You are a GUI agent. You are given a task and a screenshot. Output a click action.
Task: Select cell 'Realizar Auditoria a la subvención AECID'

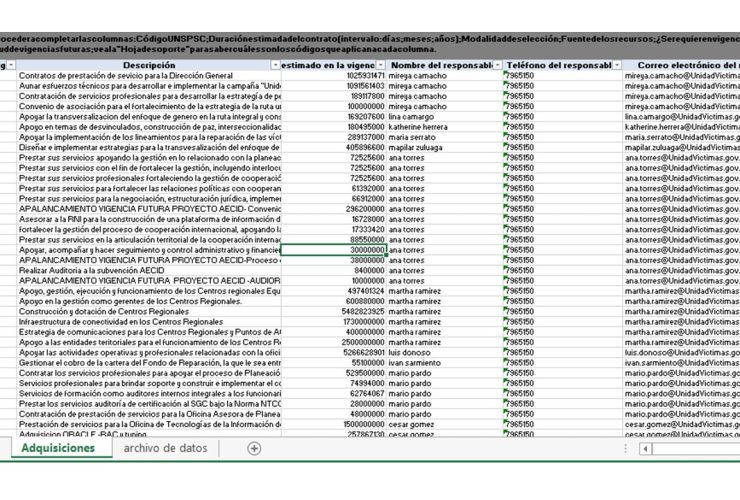[x=149, y=271]
